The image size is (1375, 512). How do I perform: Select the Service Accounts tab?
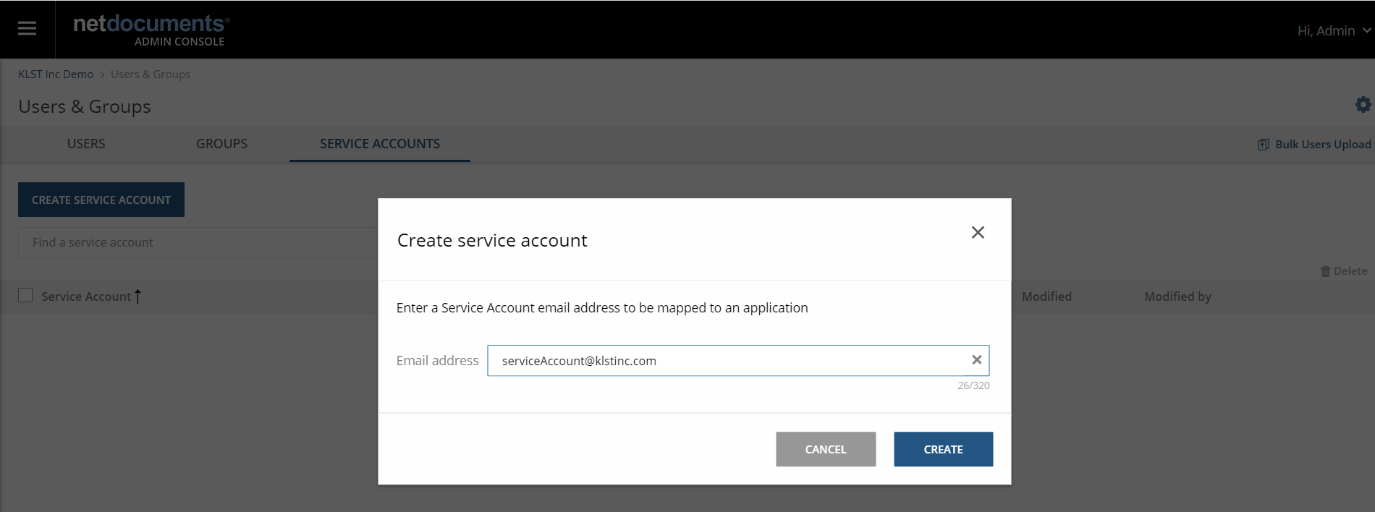point(380,144)
